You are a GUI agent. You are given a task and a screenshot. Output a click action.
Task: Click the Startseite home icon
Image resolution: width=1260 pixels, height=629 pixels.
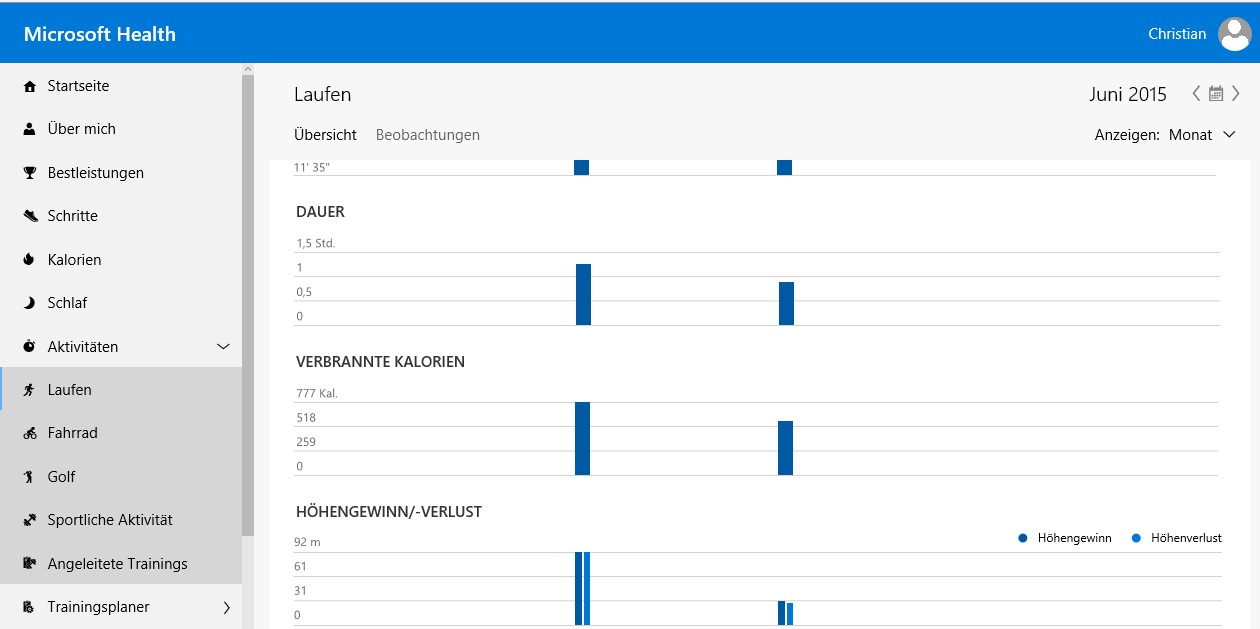point(29,87)
